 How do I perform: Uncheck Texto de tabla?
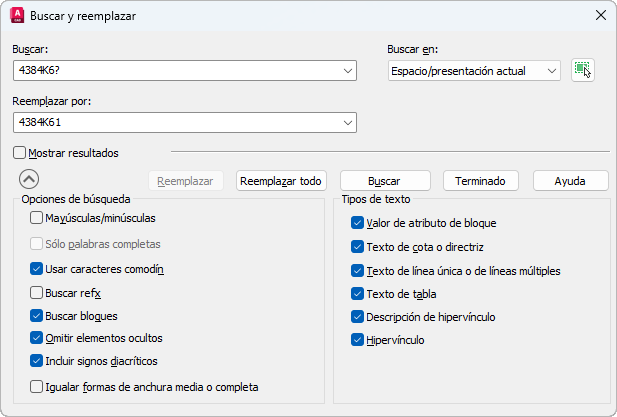pyautogui.click(x=358, y=294)
